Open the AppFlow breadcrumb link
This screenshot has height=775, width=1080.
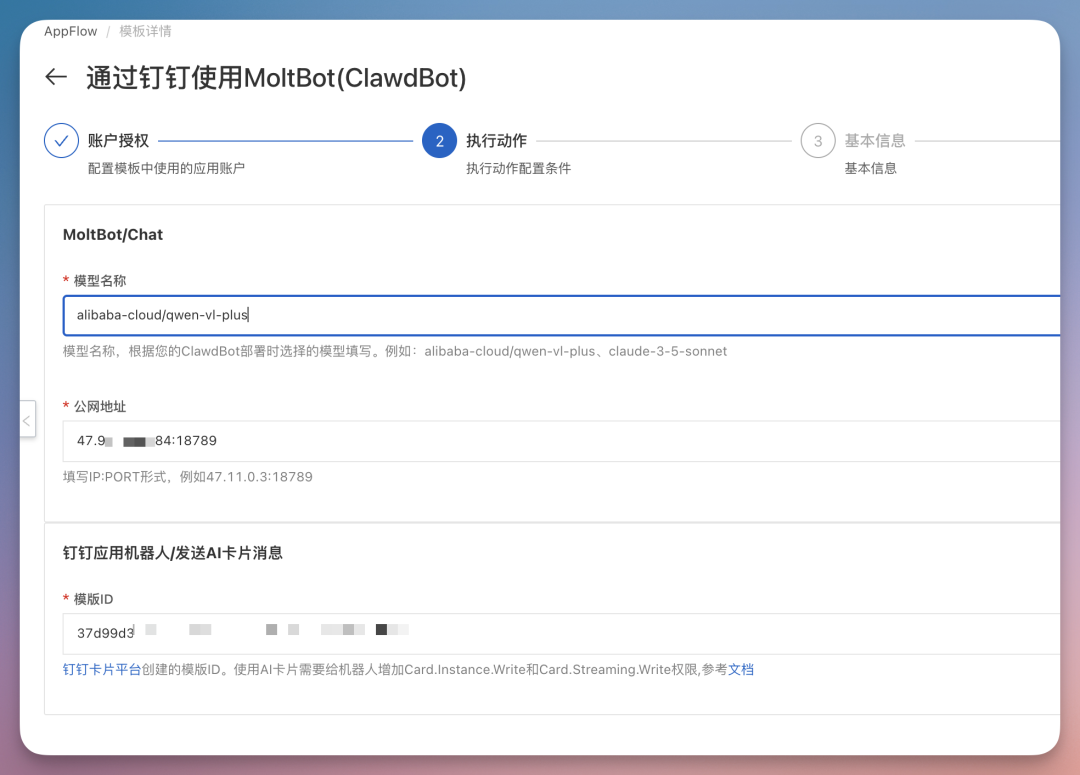tap(70, 31)
